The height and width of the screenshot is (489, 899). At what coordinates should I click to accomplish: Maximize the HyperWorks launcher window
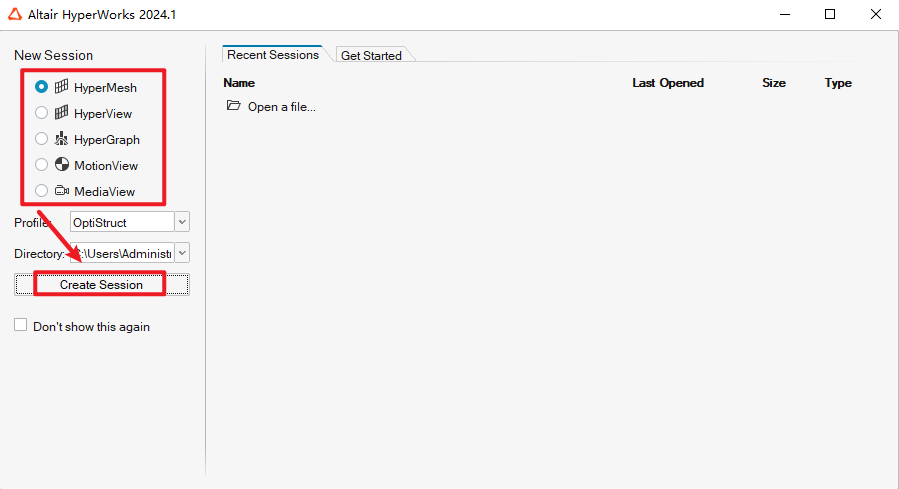(x=830, y=14)
